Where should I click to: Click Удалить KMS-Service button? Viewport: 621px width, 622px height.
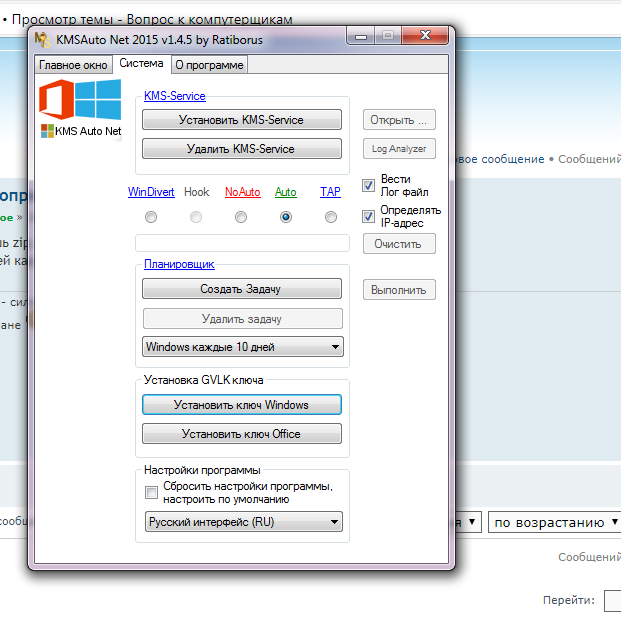(x=242, y=149)
